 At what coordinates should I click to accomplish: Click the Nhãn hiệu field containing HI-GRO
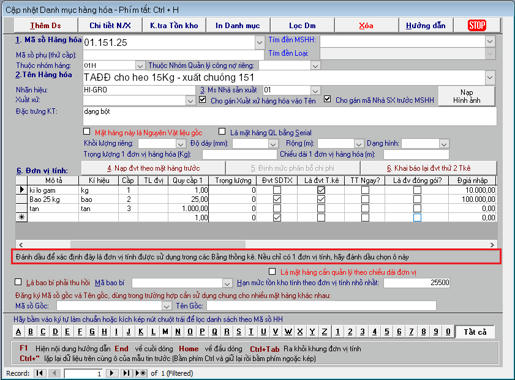point(139,90)
